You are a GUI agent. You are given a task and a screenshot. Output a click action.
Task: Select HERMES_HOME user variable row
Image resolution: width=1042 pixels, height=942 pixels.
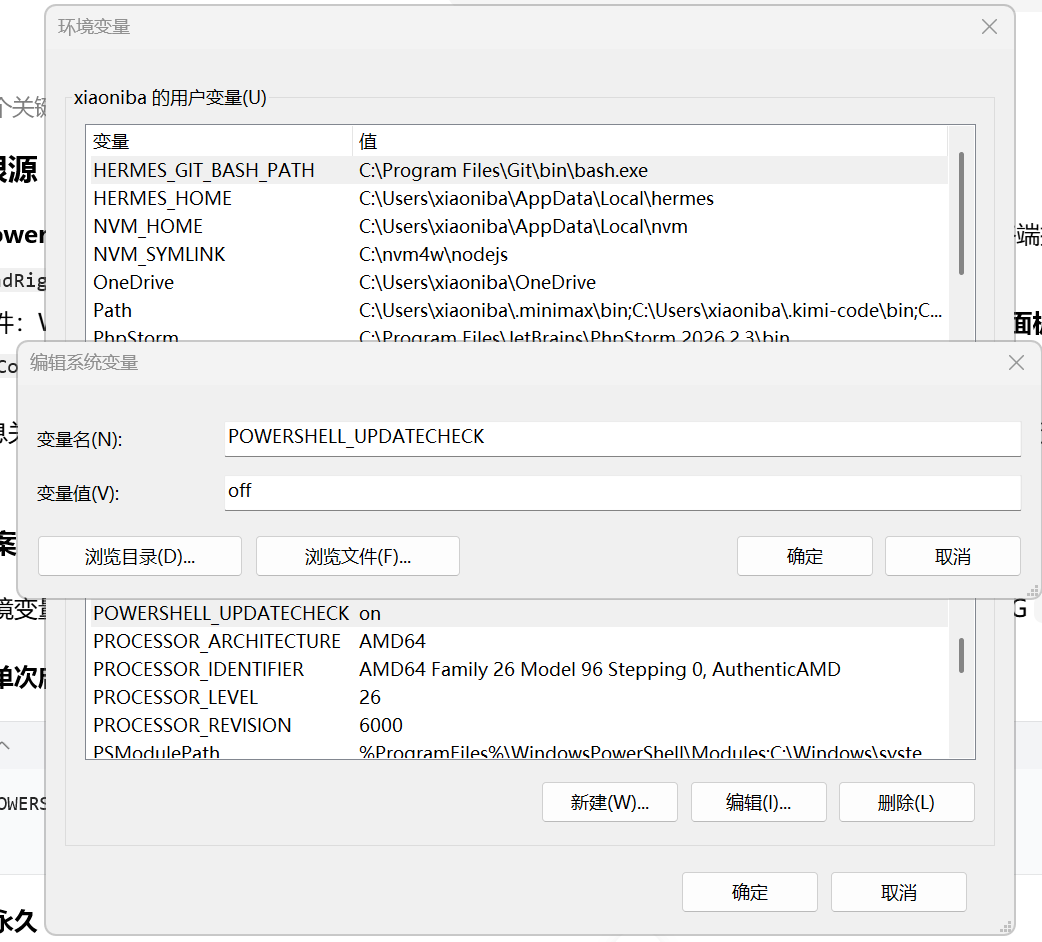coord(517,198)
